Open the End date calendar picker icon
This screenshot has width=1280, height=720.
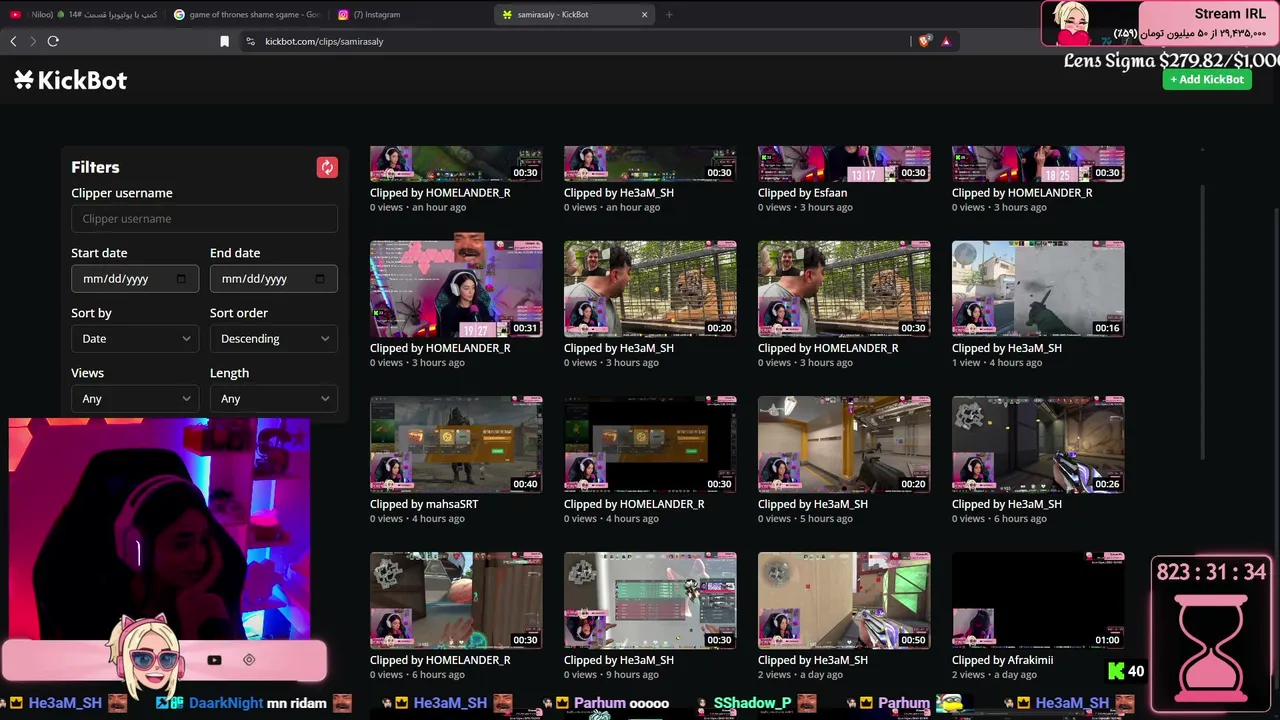(320, 279)
